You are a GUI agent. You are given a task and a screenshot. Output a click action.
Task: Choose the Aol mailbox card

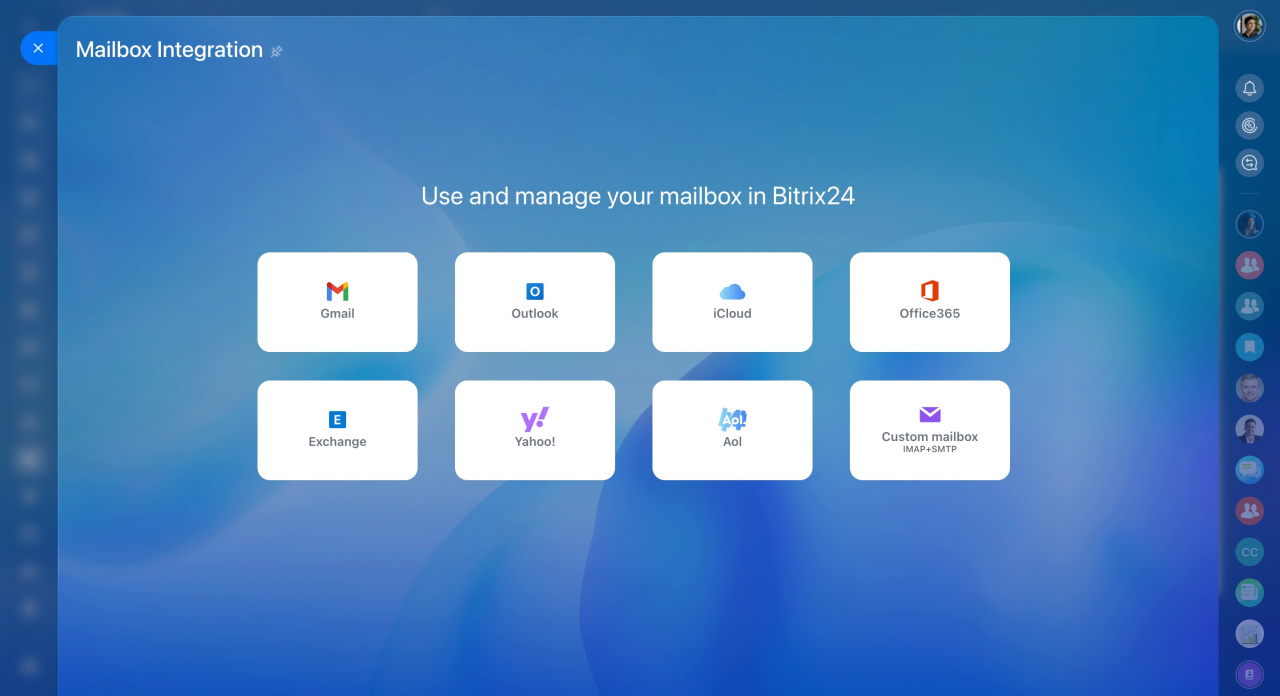[x=732, y=430]
